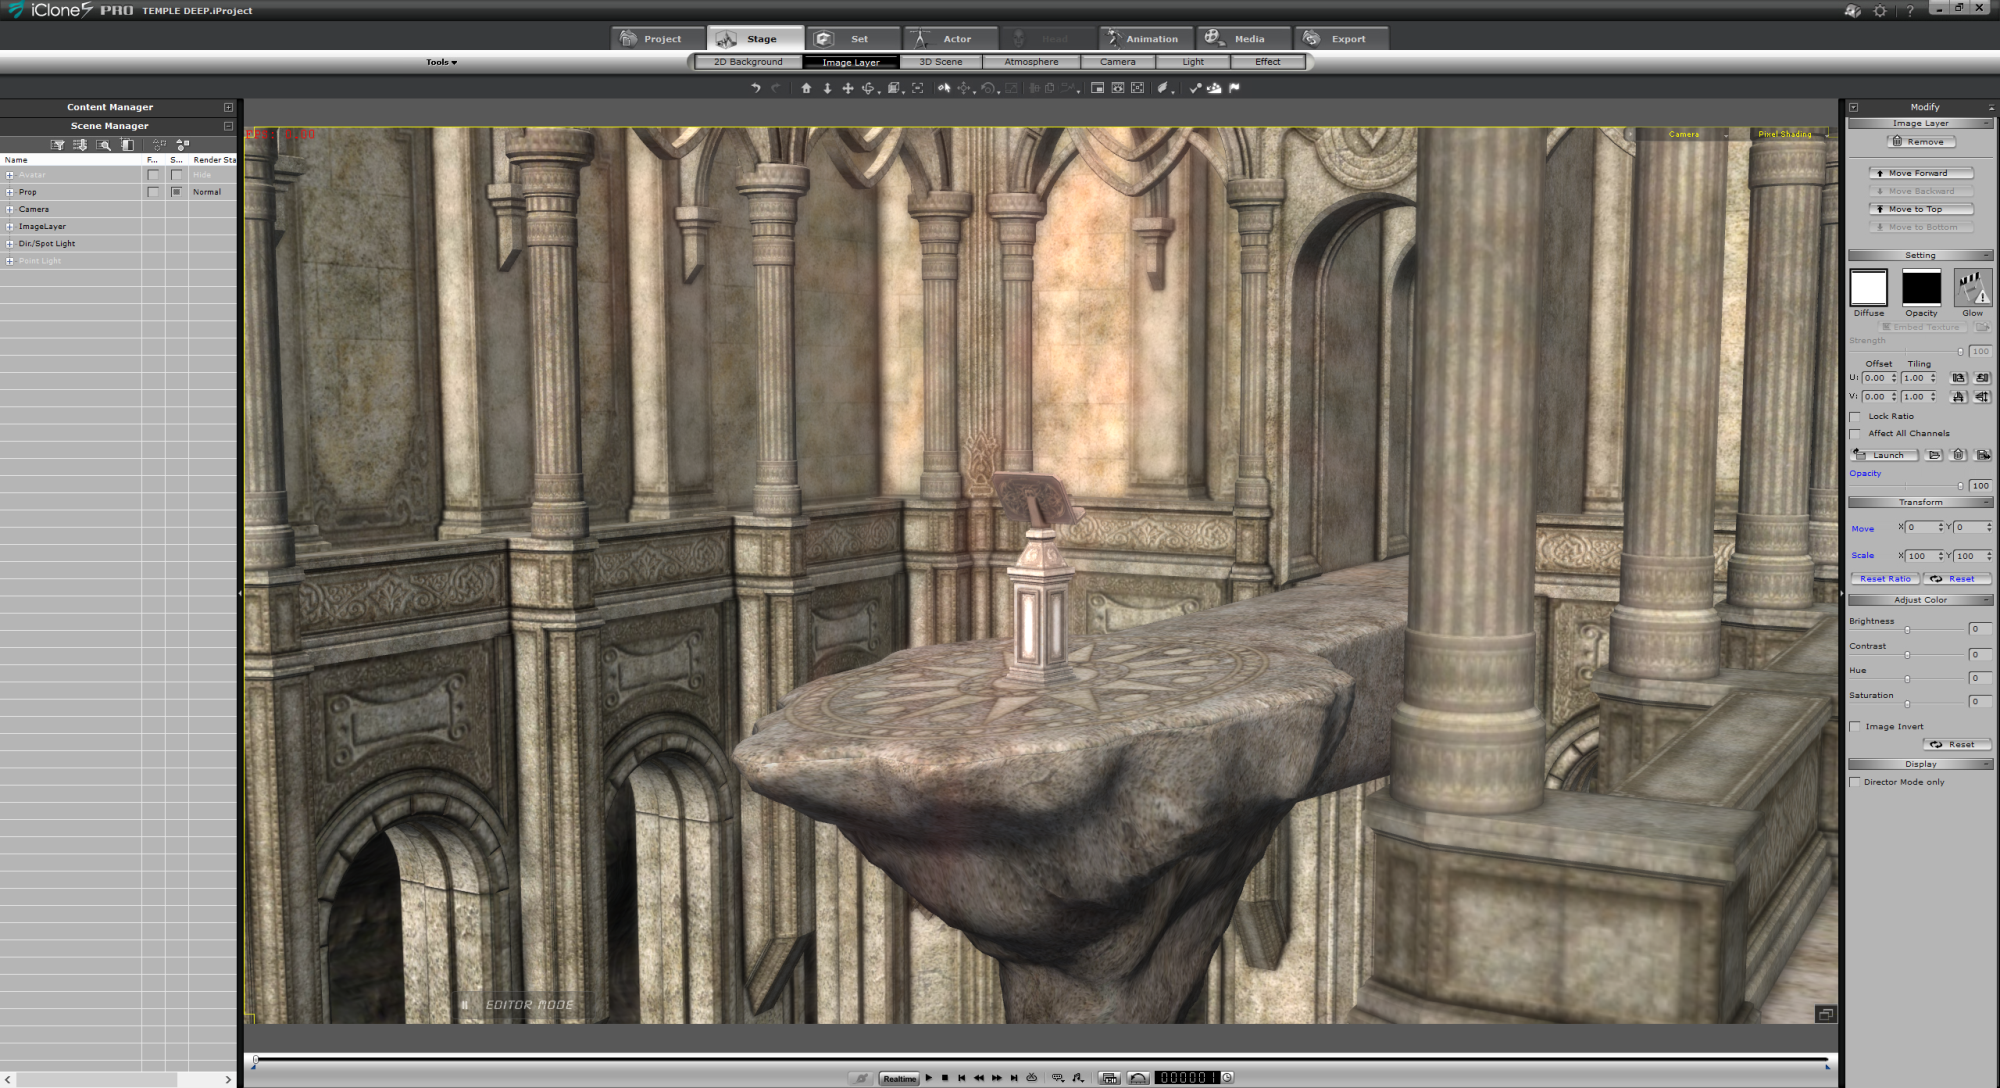Select the vertical move camera tool
The width and height of the screenshot is (2000, 1088).
(827, 88)
